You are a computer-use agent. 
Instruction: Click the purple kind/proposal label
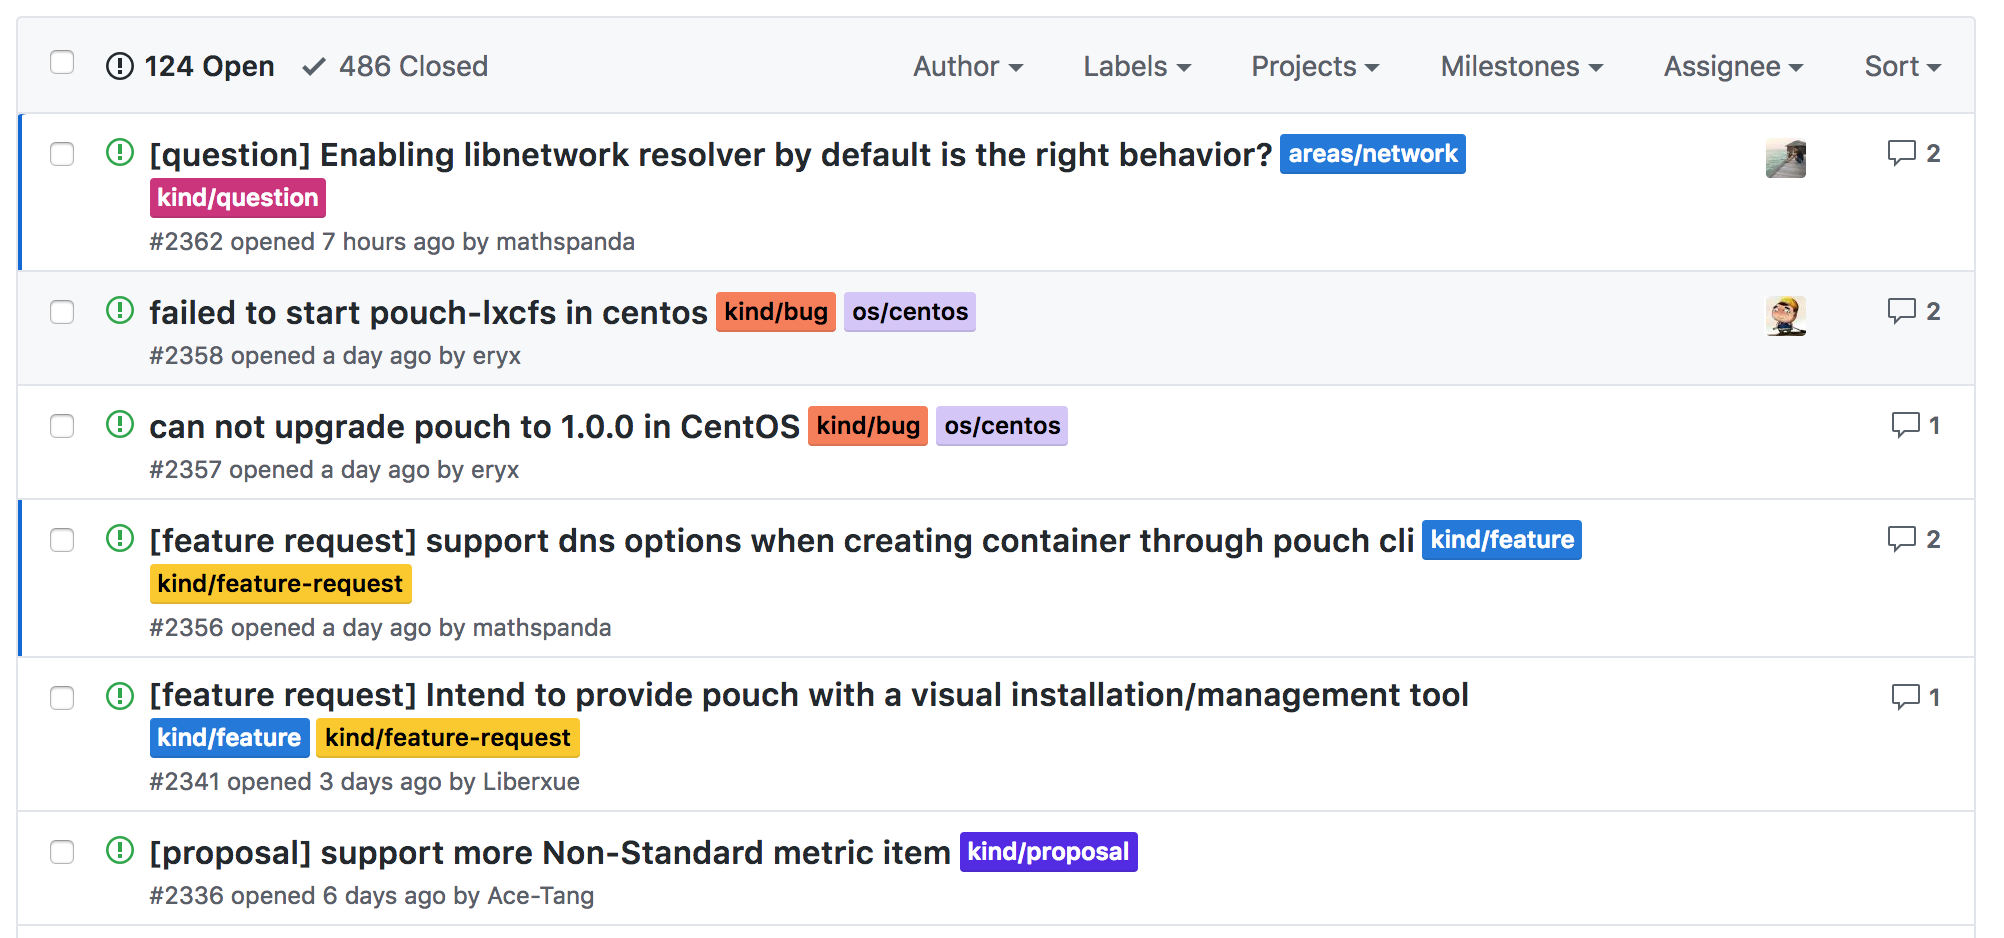(1048, 852)
